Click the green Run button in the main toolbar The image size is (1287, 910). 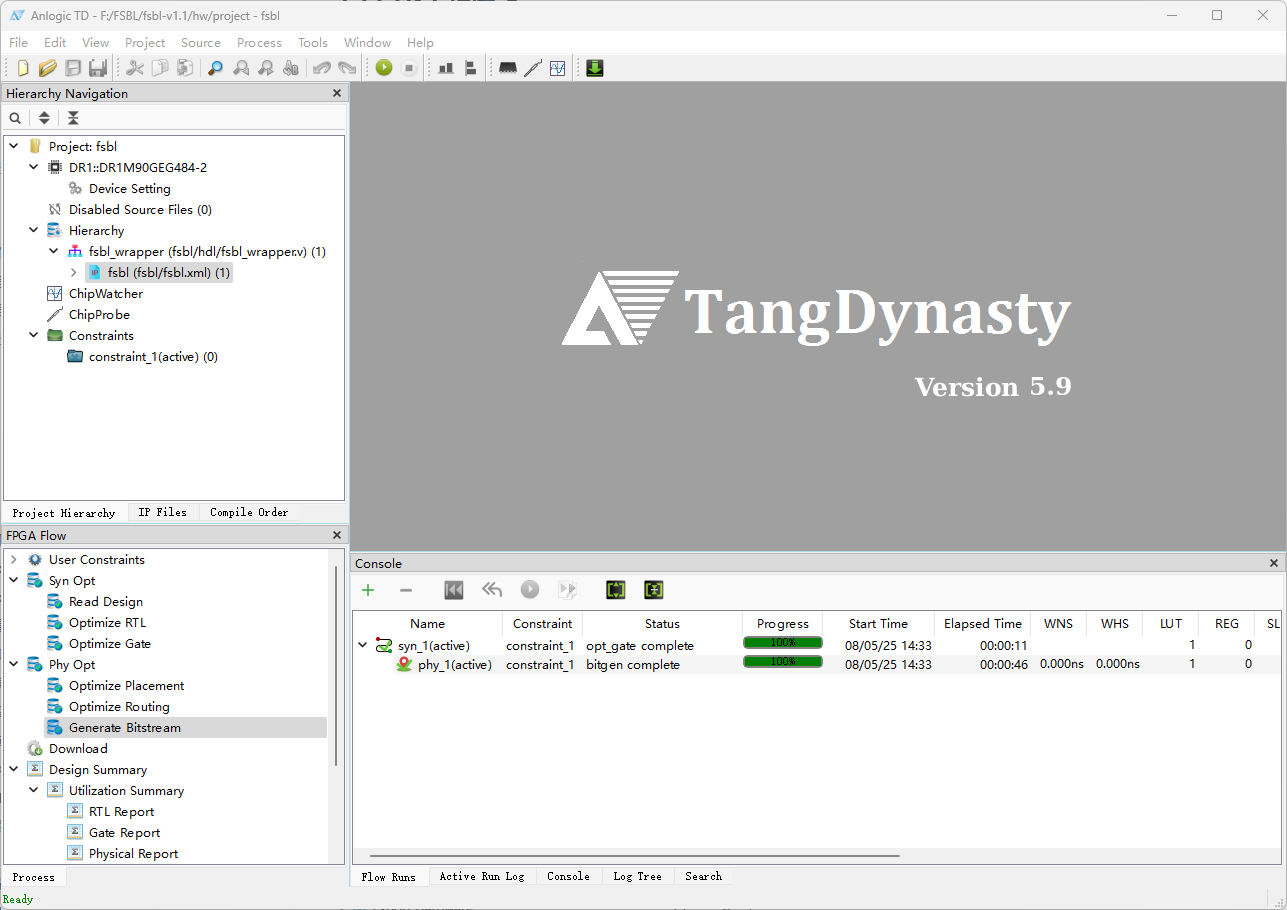384,68
